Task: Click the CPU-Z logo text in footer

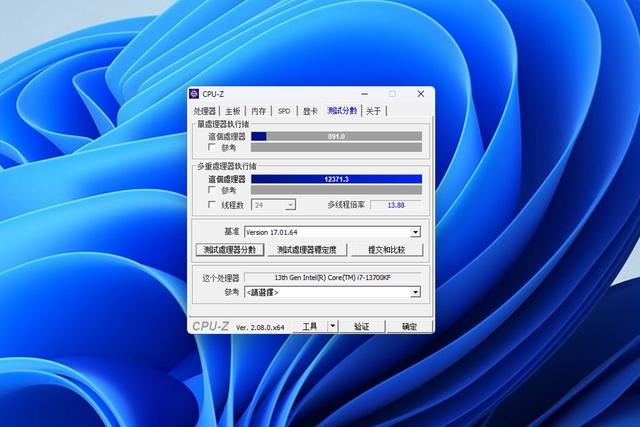Action: point(211,326)
